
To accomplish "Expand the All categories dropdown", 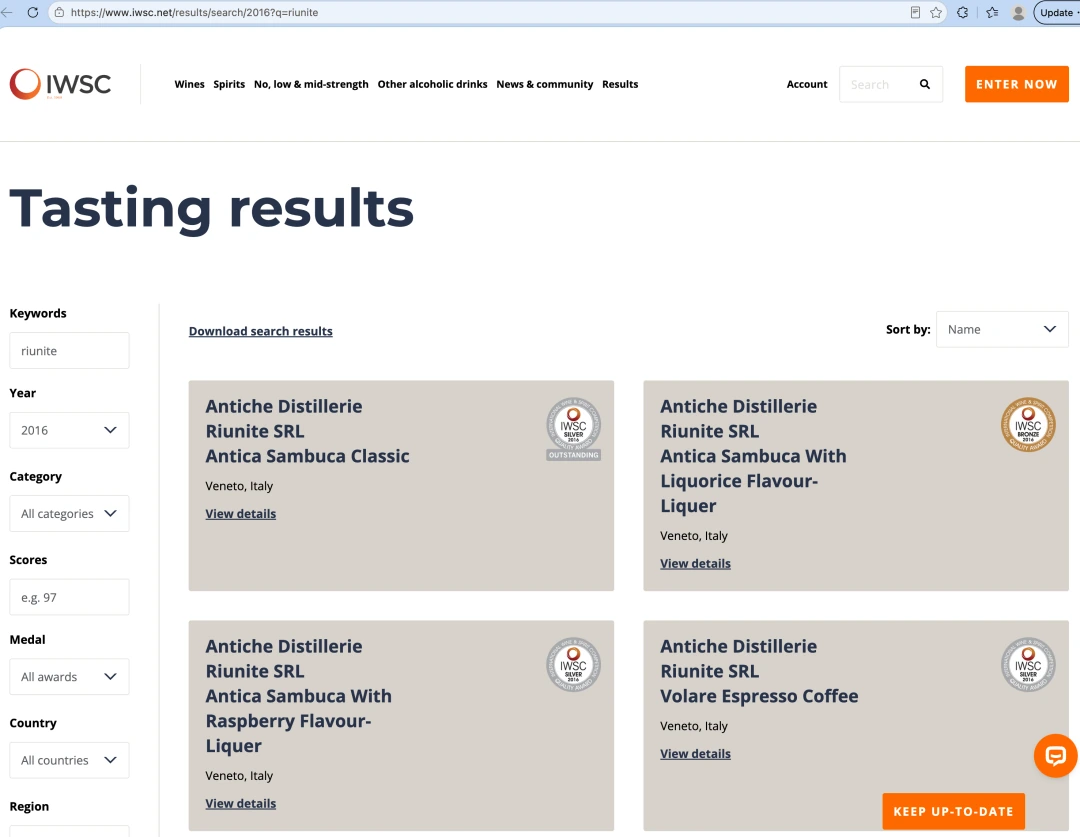I will tap(70, 514).
